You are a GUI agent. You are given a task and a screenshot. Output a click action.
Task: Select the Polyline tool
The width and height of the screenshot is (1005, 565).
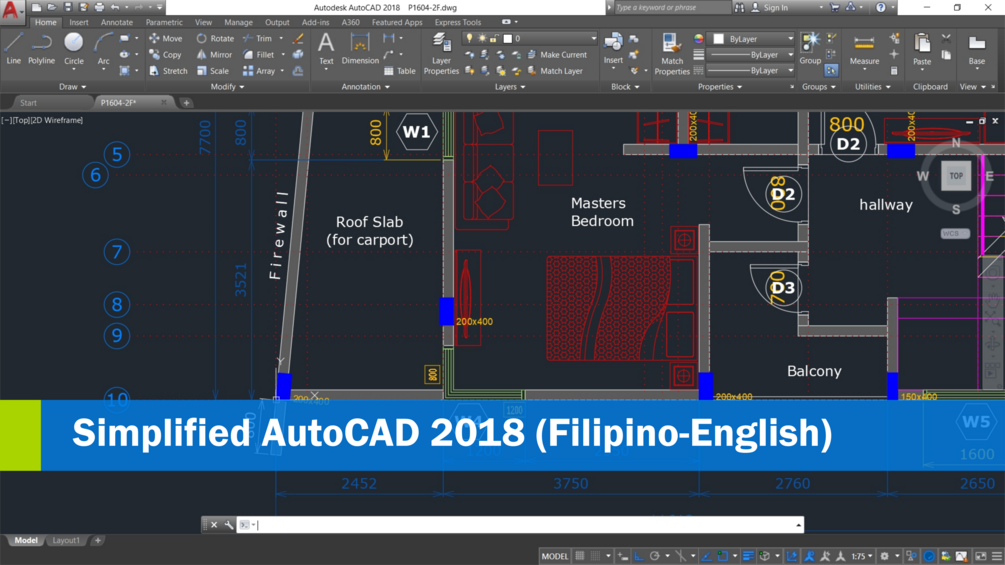(41, 49)
